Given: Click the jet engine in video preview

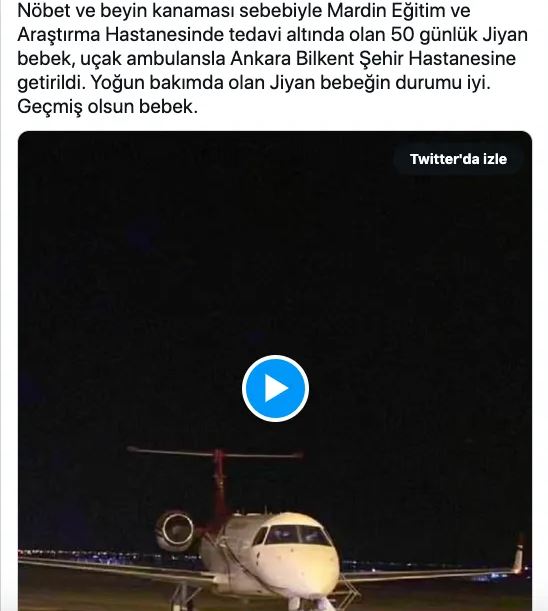Looking at the screenshot, I should point(175,530).
